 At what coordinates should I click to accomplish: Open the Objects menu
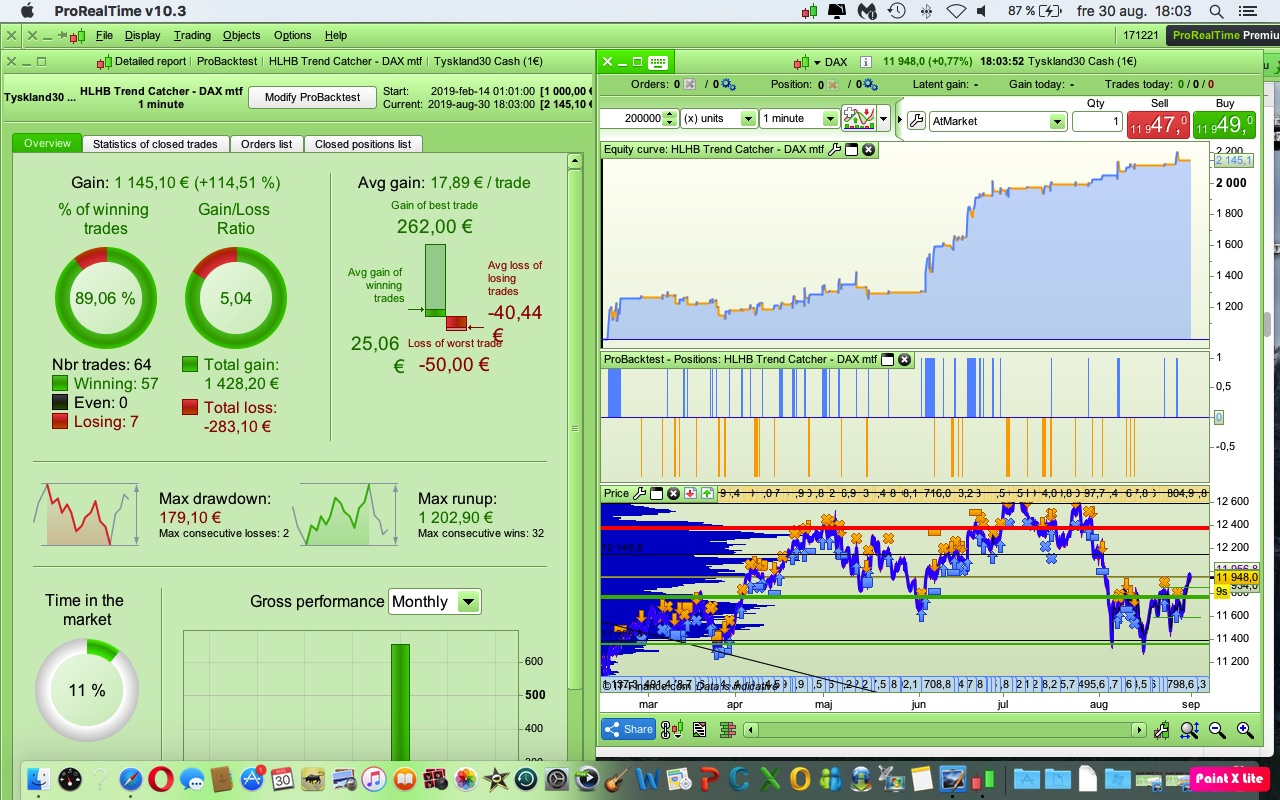pos(241,35)
